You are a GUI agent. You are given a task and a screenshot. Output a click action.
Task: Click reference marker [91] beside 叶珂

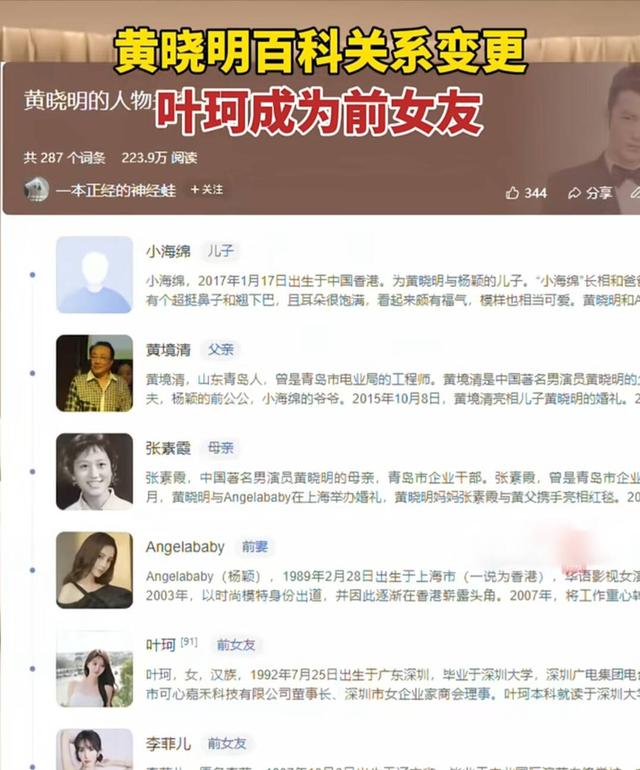point(189,642)
